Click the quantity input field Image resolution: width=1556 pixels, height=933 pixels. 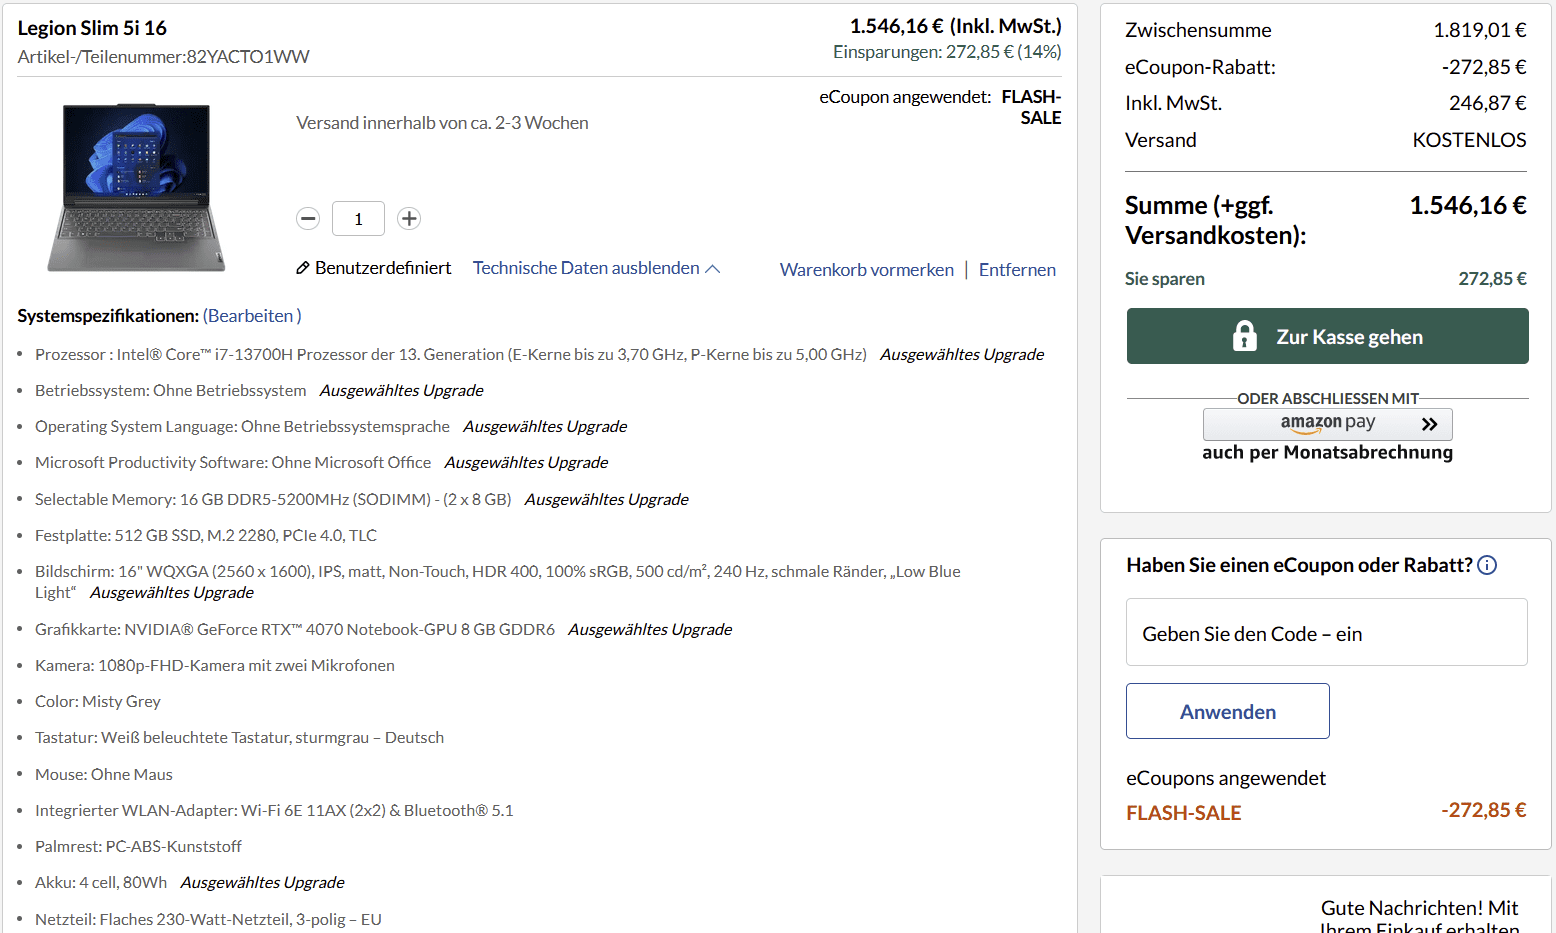coord(358,219)
